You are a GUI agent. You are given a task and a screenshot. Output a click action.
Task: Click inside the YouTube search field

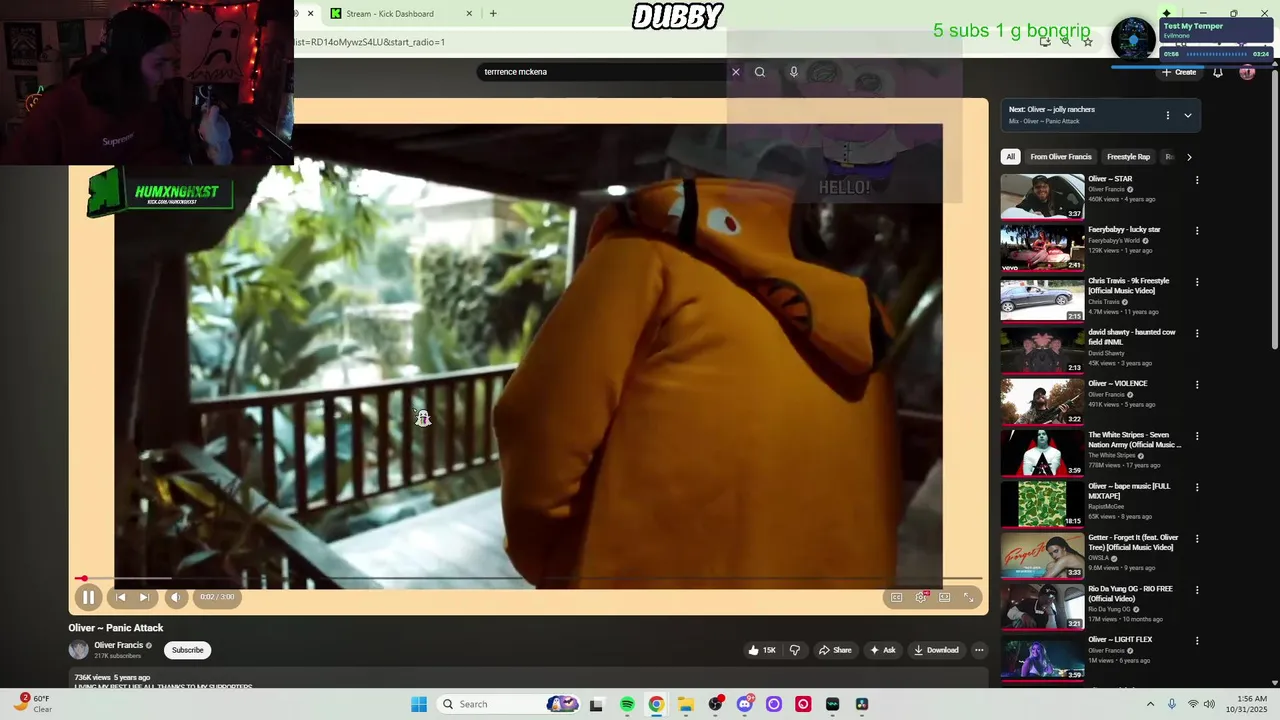(x=603, y=72)
